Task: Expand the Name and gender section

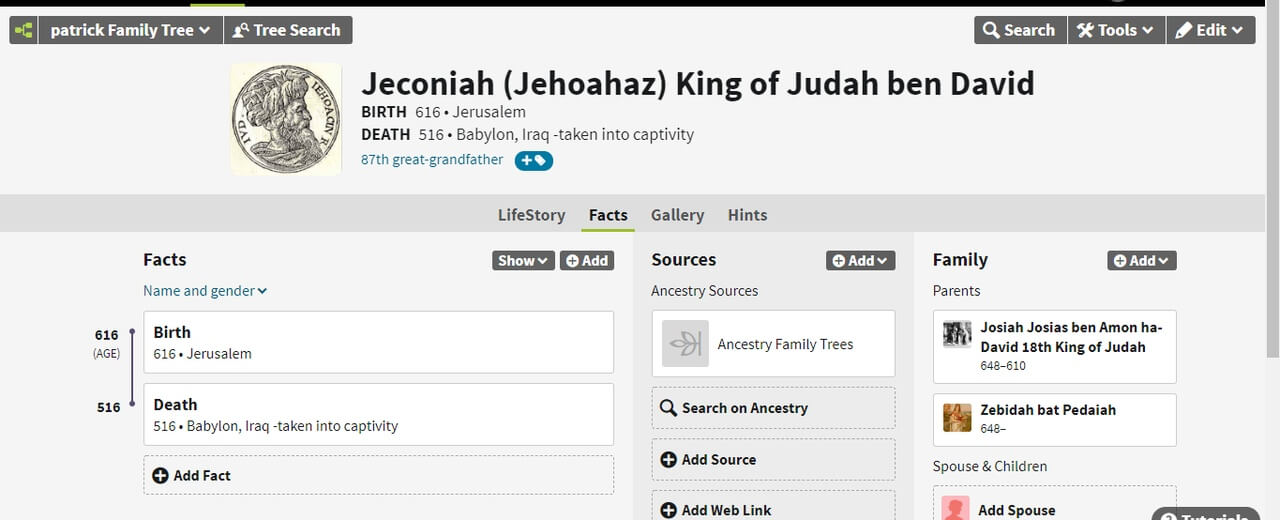Action: coord(205,291)
